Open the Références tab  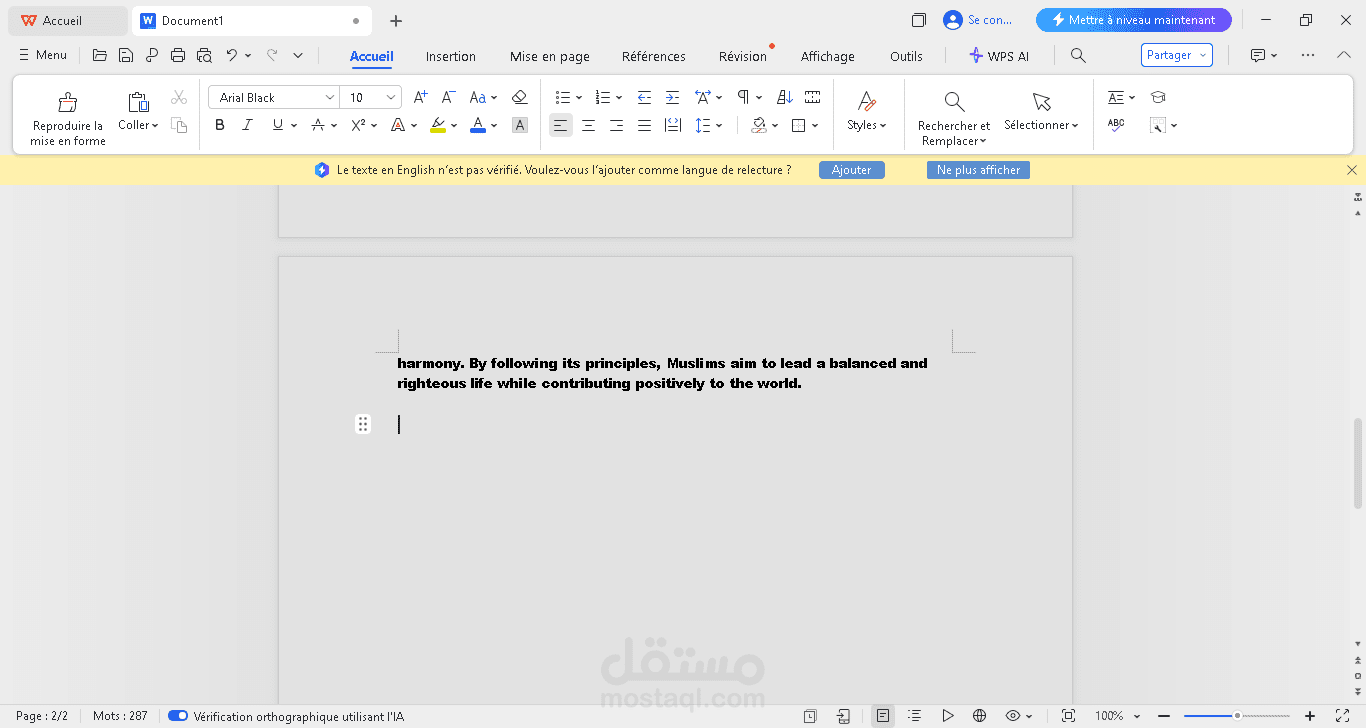654,56
